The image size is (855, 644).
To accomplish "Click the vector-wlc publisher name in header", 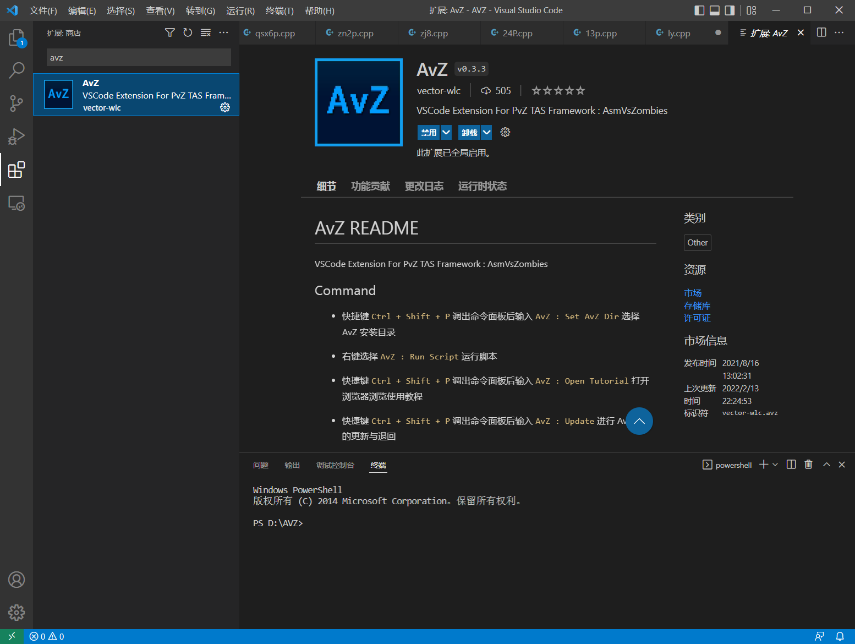I will [438, 91].
